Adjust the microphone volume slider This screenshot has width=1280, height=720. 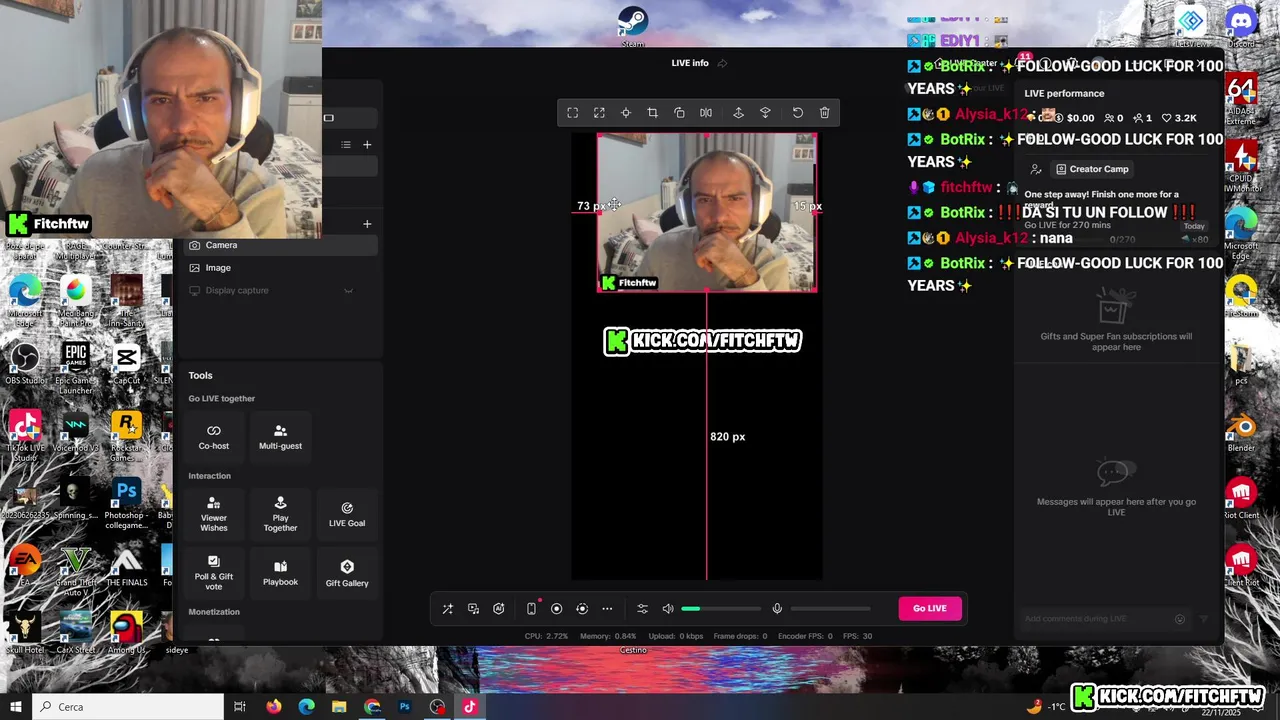pyautogui.click(x=830, y=609)
